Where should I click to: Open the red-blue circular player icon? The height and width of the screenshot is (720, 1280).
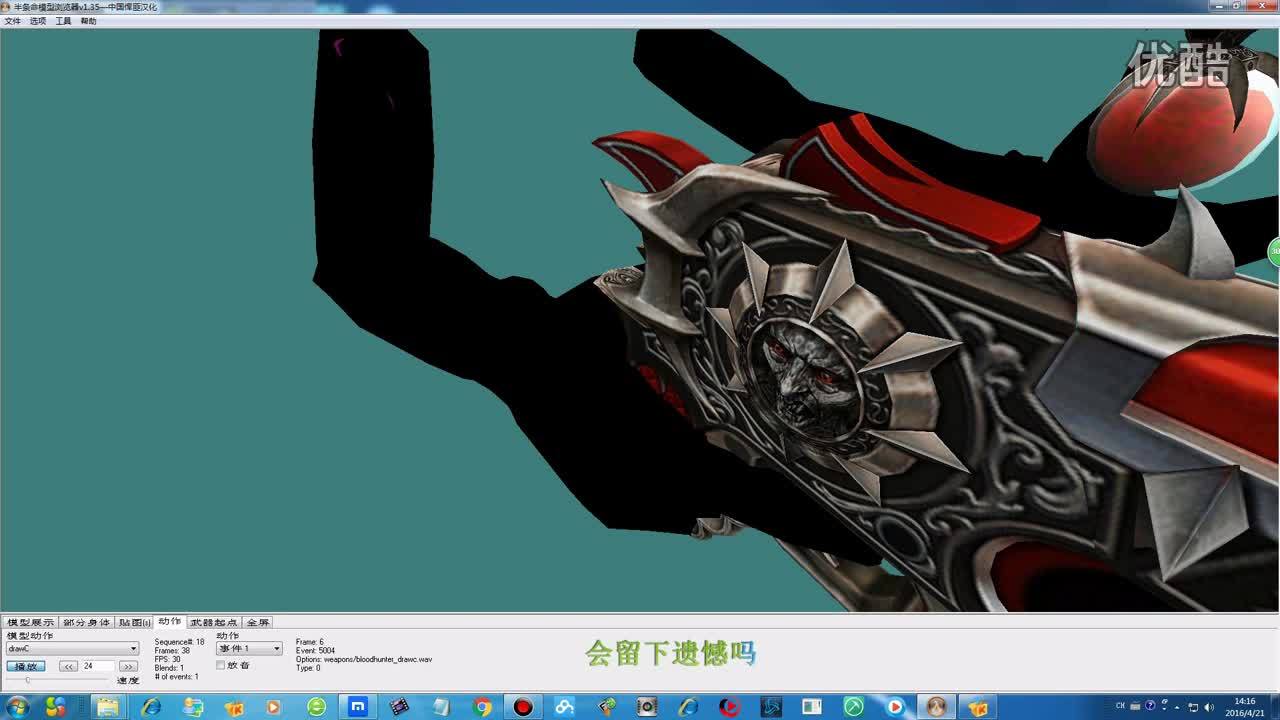click(x=729, y=707)
